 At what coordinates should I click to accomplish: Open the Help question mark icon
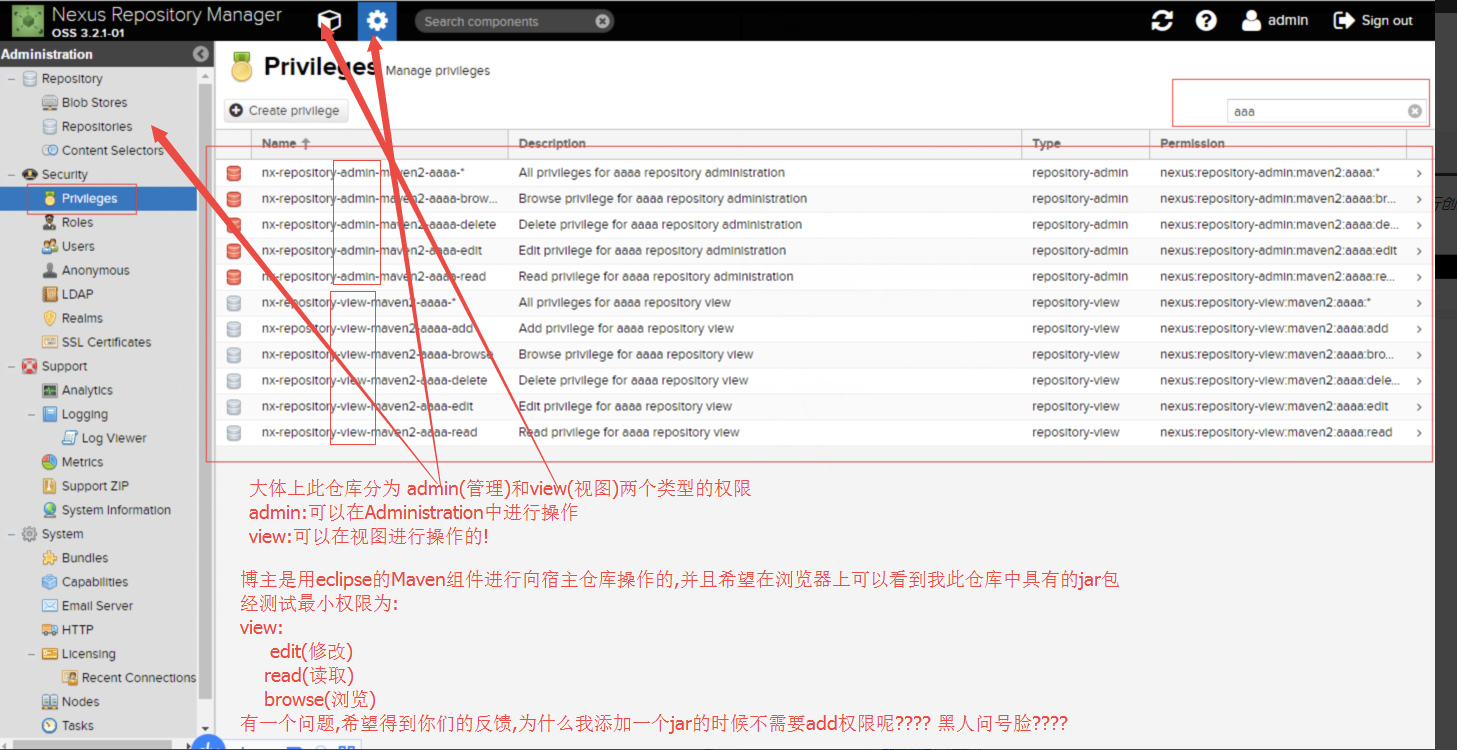[1206, 20]
